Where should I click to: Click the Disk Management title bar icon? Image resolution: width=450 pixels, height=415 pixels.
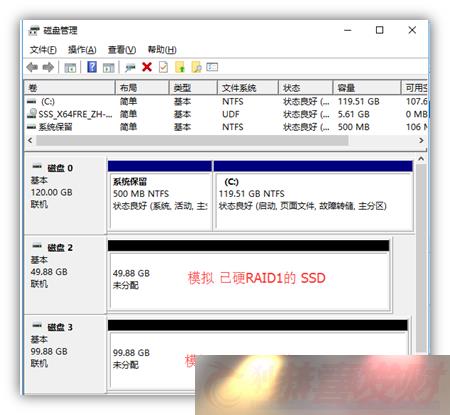(x=34, y=30)
